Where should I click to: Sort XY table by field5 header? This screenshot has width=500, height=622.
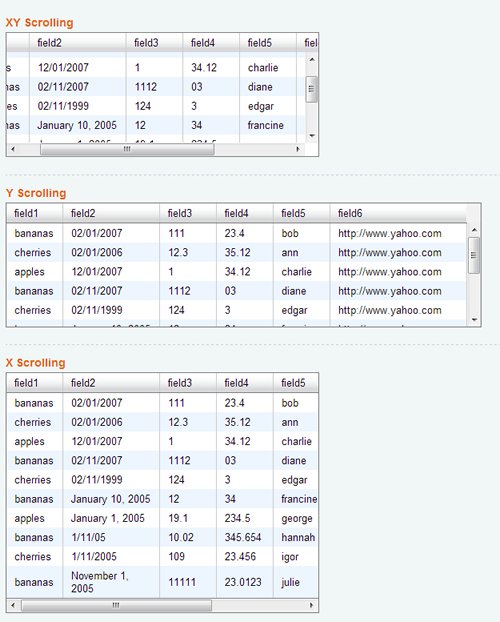point(268,42)
